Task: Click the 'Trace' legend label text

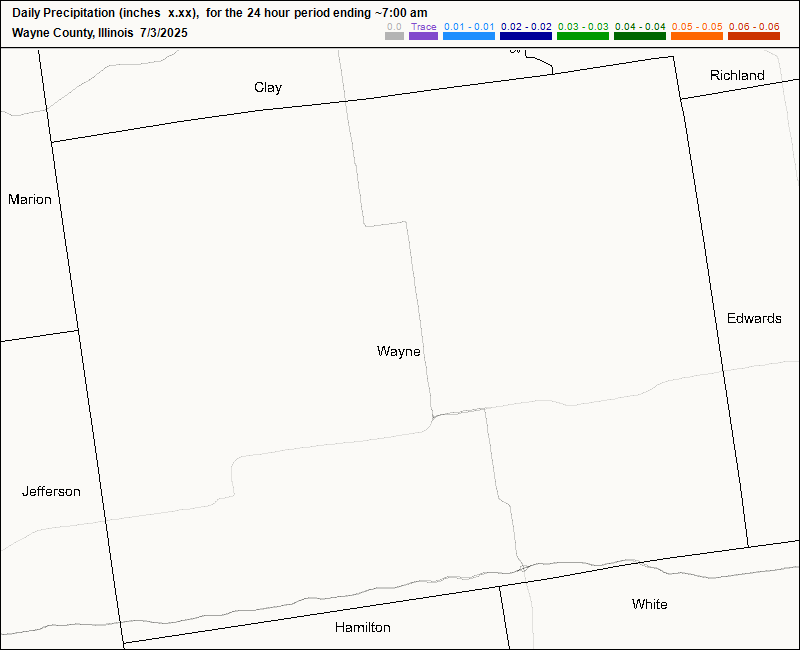Action: click(423, 27)
